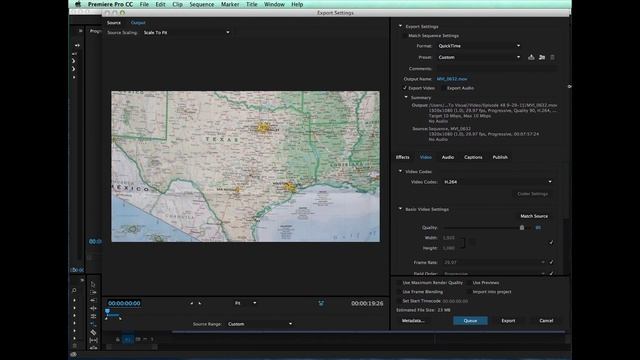Open the Apple menu
This screenshot has width=640, height=360.
tap(78, 4)
